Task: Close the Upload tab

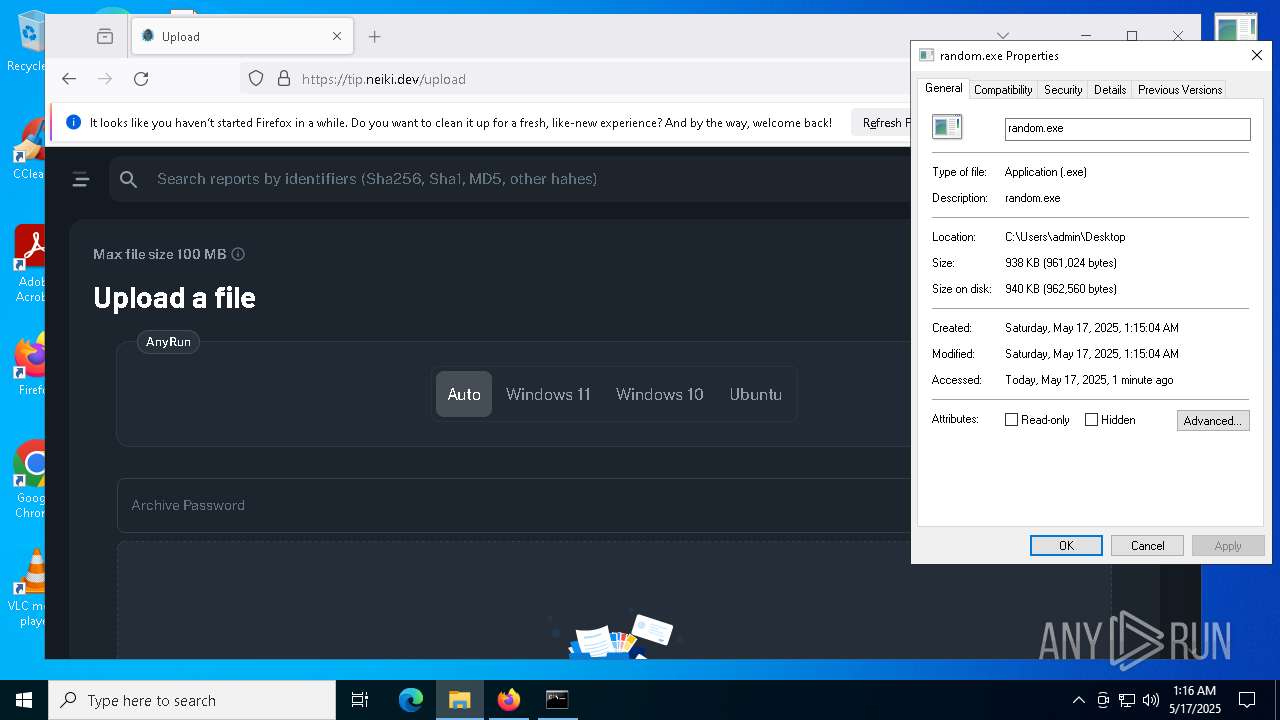Action: [337, 37]
